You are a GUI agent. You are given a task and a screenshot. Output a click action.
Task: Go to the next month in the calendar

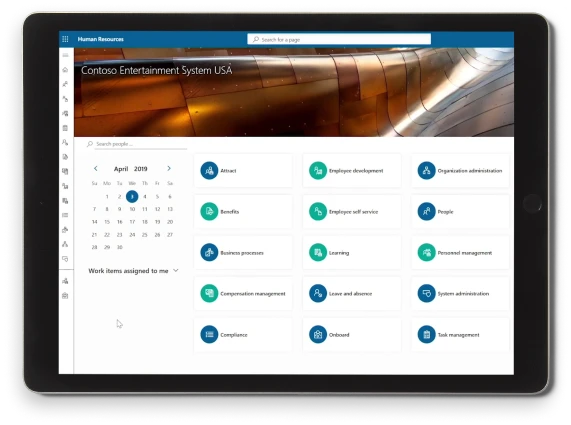coord(169,168)
